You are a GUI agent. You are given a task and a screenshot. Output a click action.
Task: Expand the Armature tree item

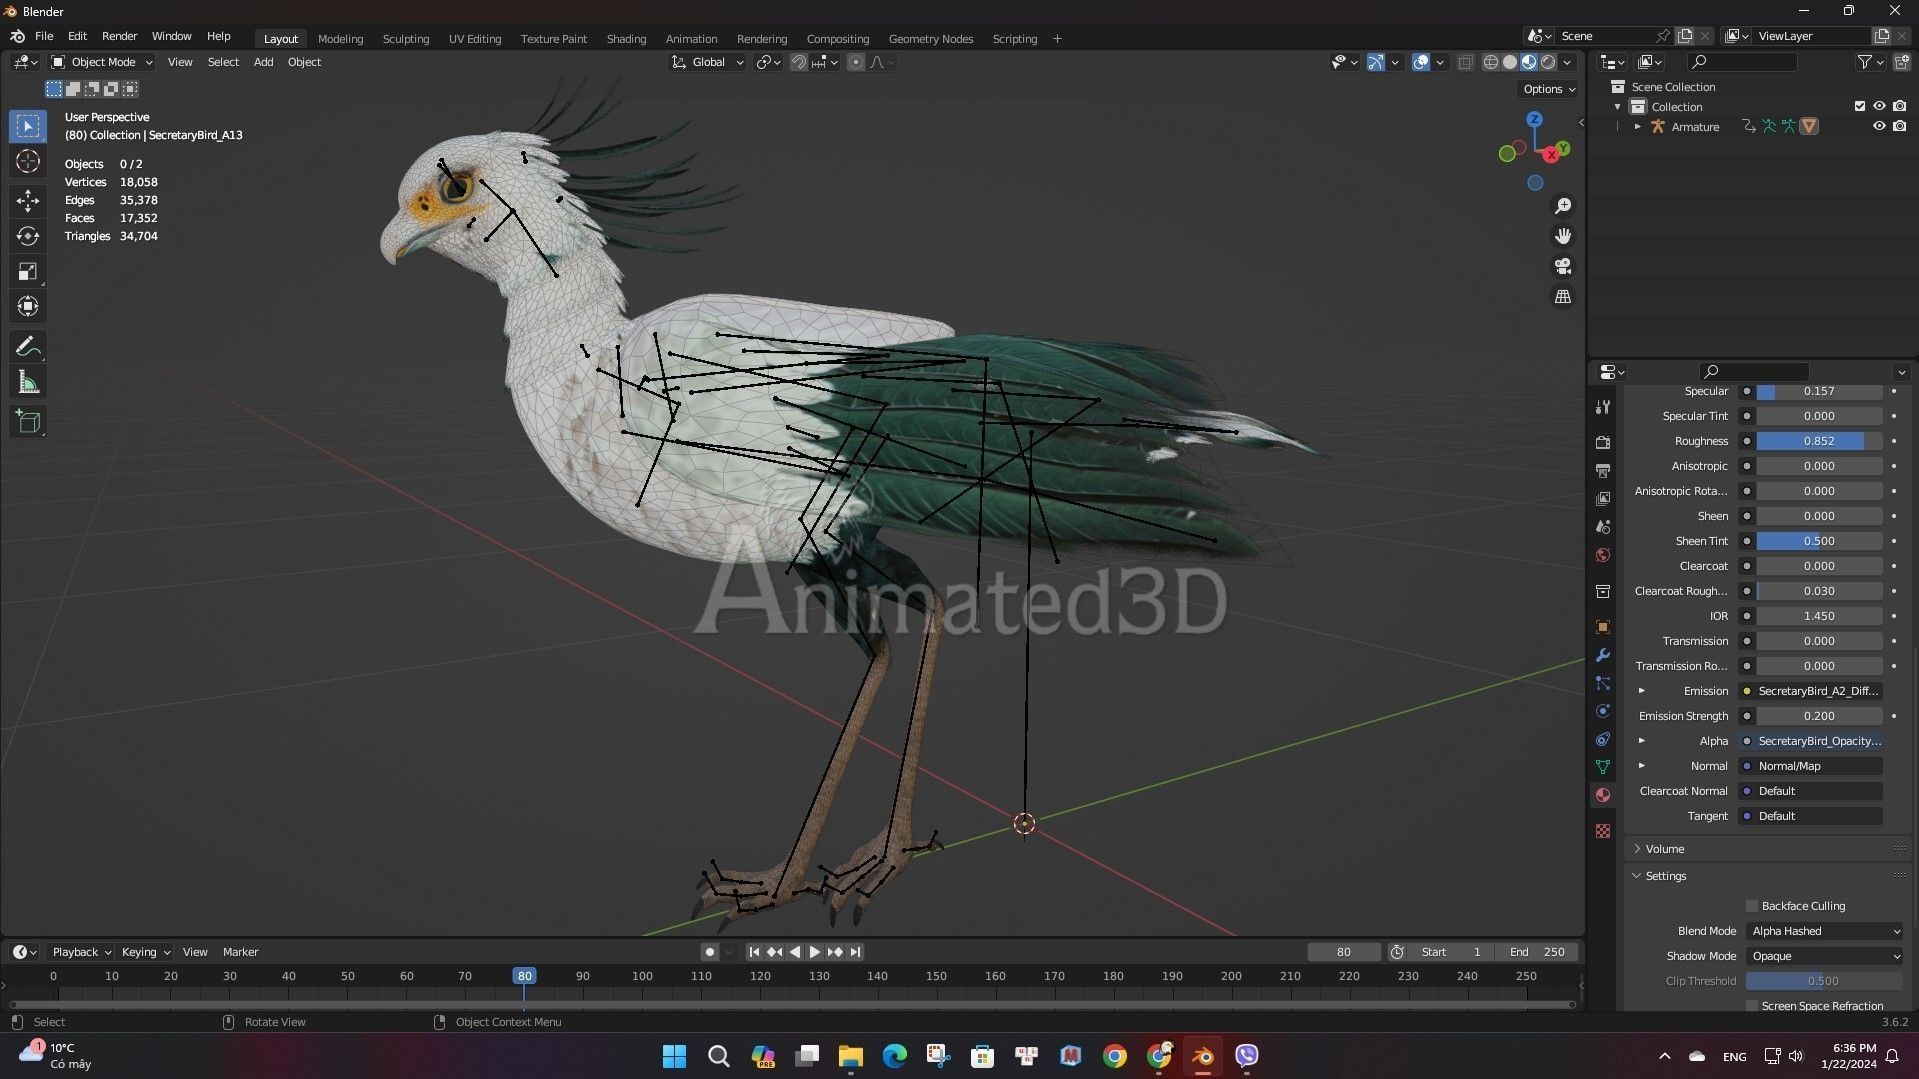click(1637, 127)
